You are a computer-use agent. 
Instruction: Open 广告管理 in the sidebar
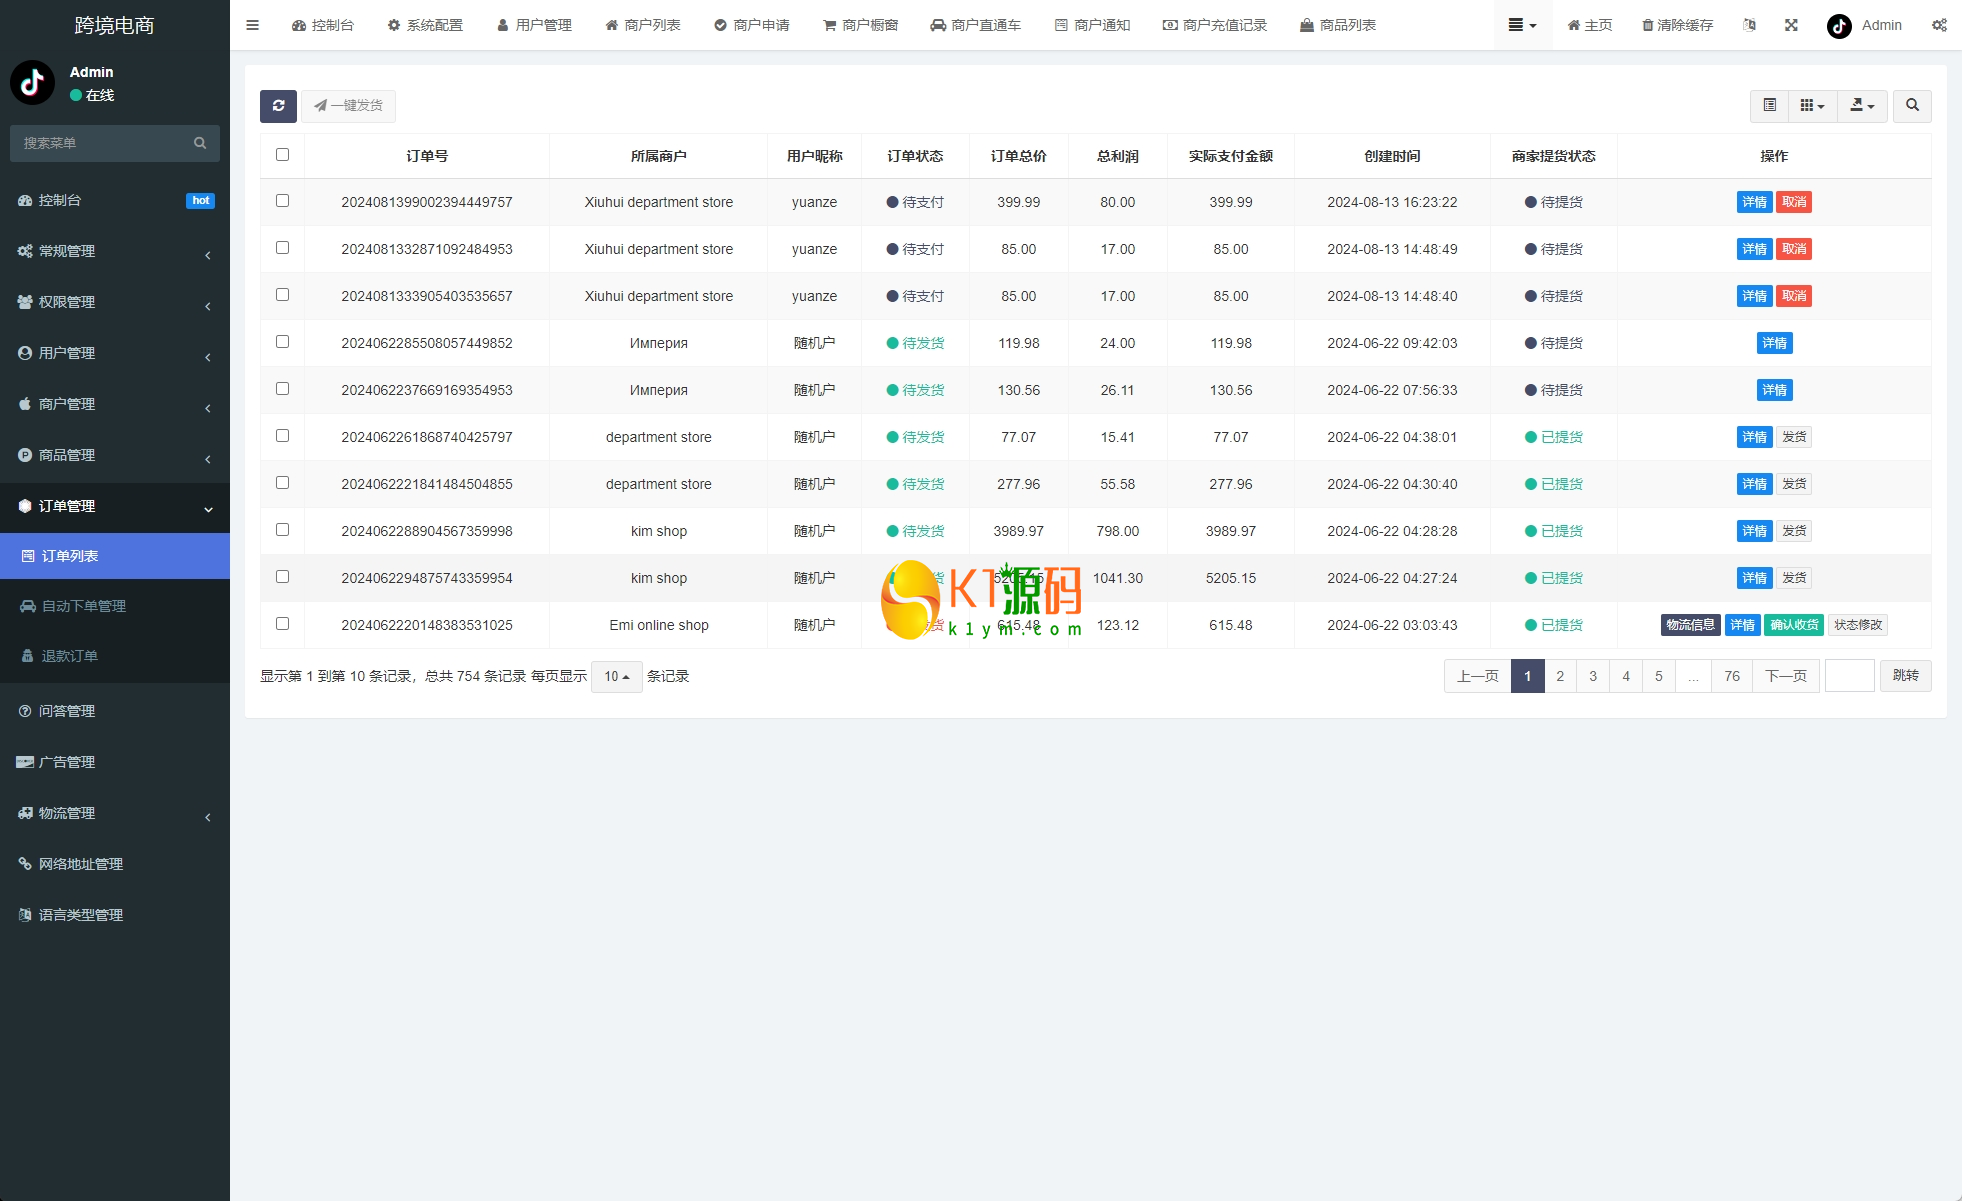pyautogui.click(x=115, y=762)
